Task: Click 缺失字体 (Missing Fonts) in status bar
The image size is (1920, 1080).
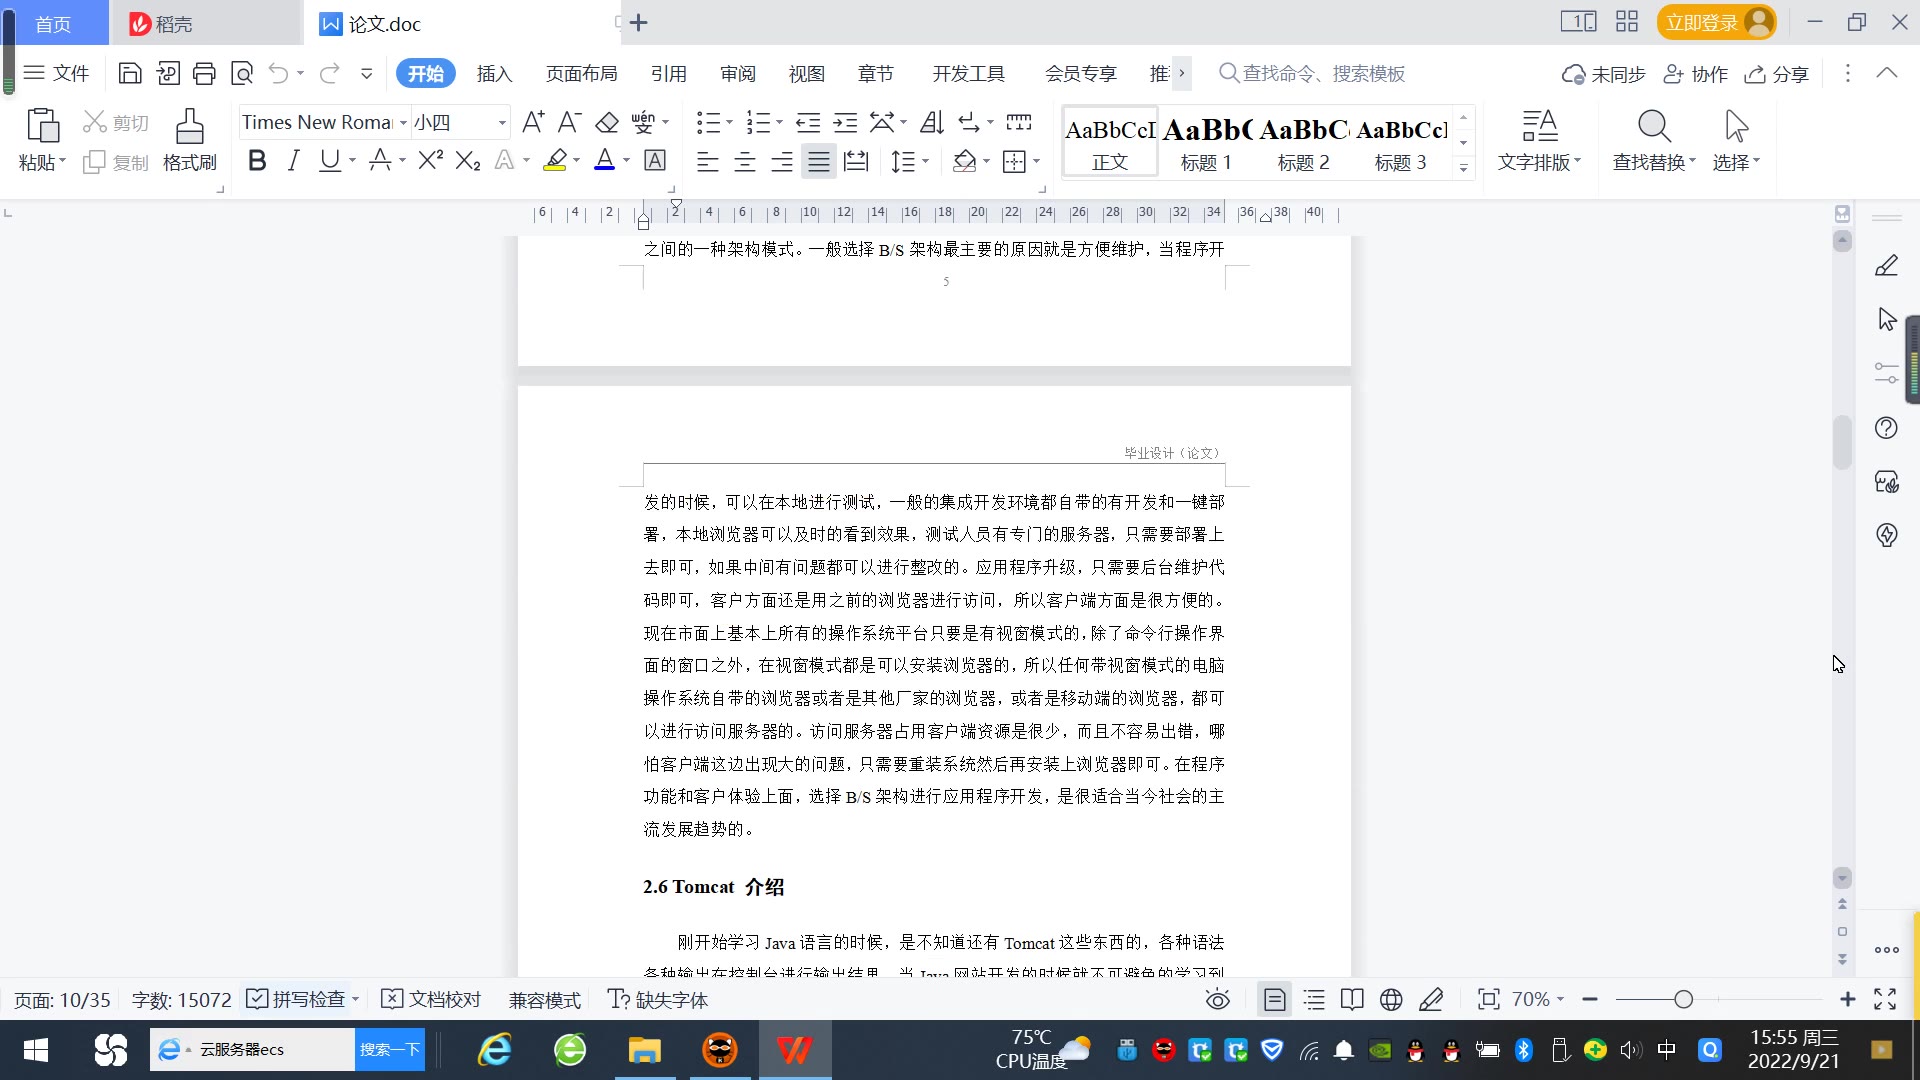Action: click(x=658, y=999)
